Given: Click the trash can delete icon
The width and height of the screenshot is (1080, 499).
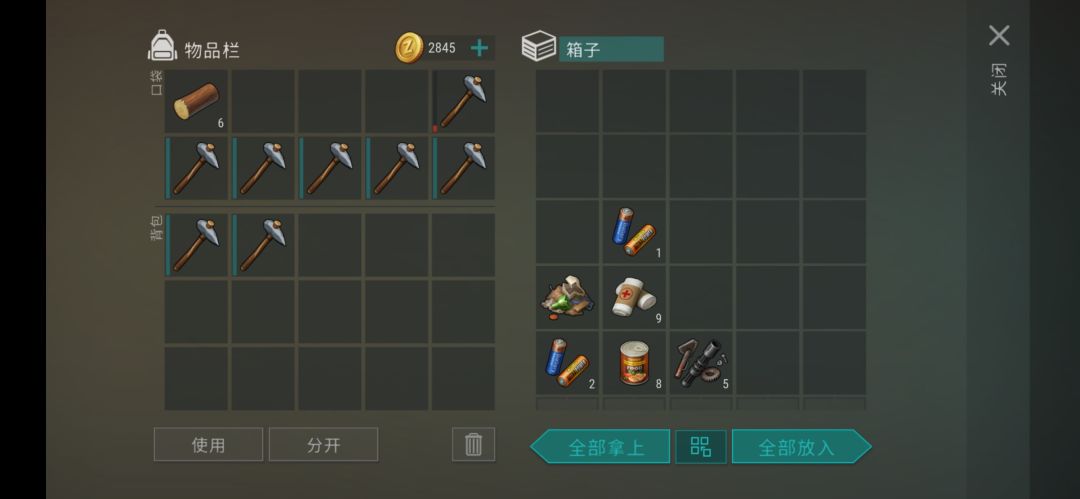Looking at the screenshot, I should point(473,445).
